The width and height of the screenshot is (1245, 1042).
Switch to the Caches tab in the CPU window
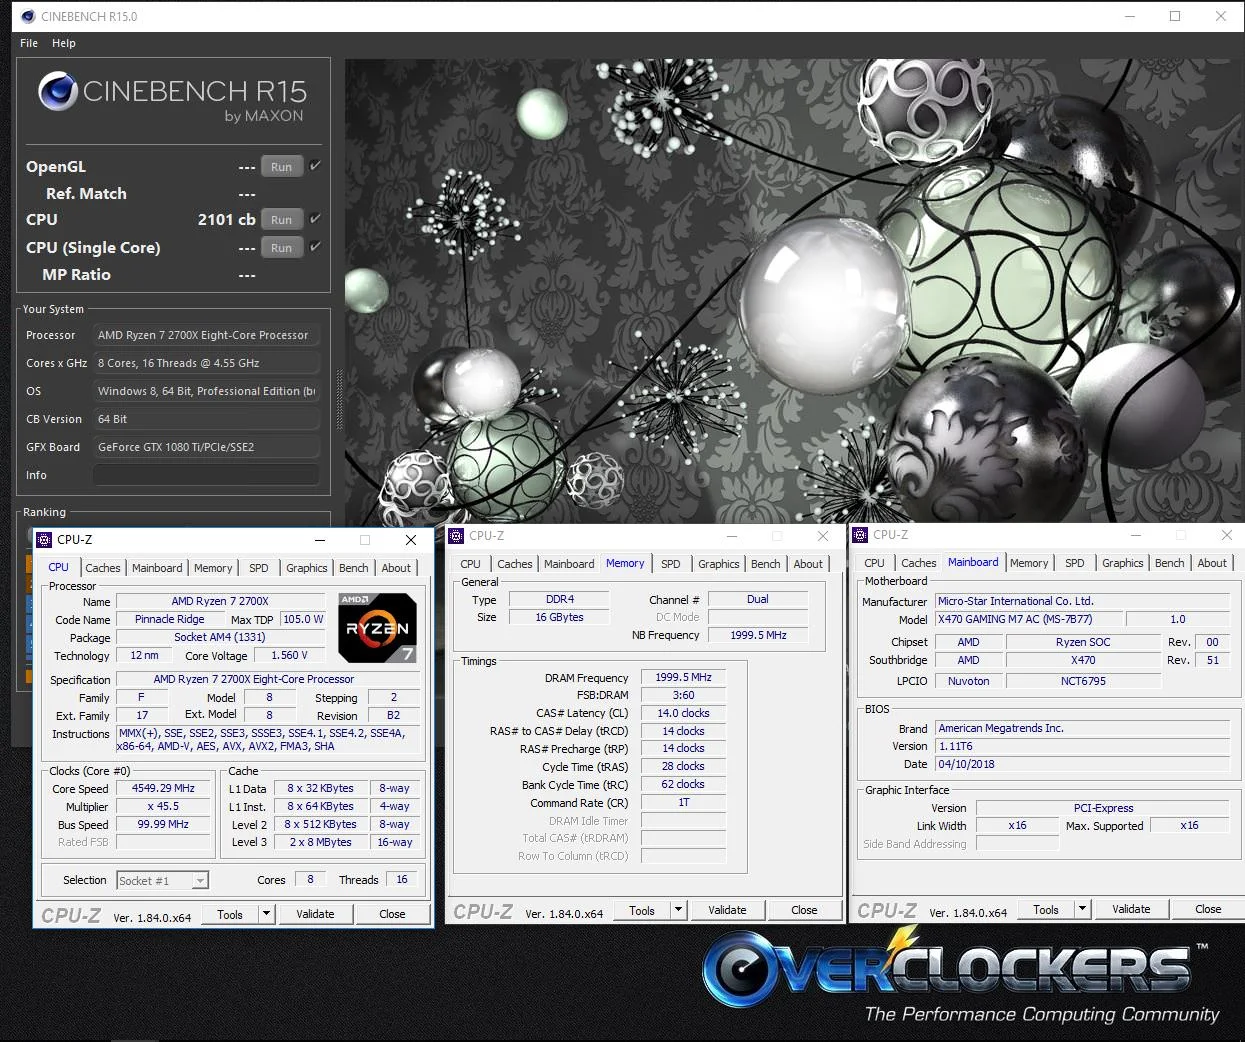pos(103,568)
